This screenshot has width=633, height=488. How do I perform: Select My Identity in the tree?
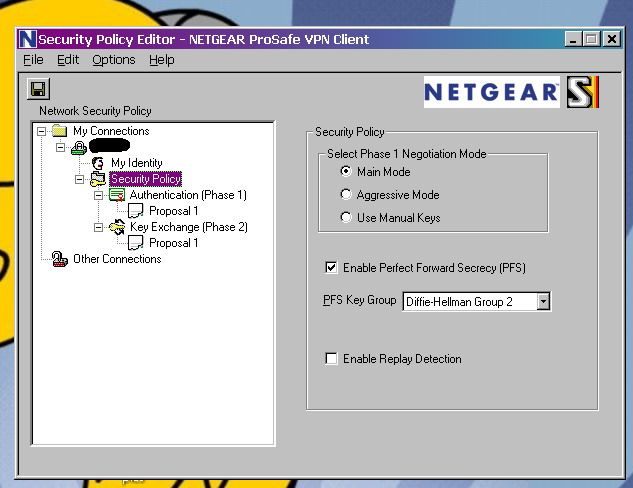click(x=136, y=163)
